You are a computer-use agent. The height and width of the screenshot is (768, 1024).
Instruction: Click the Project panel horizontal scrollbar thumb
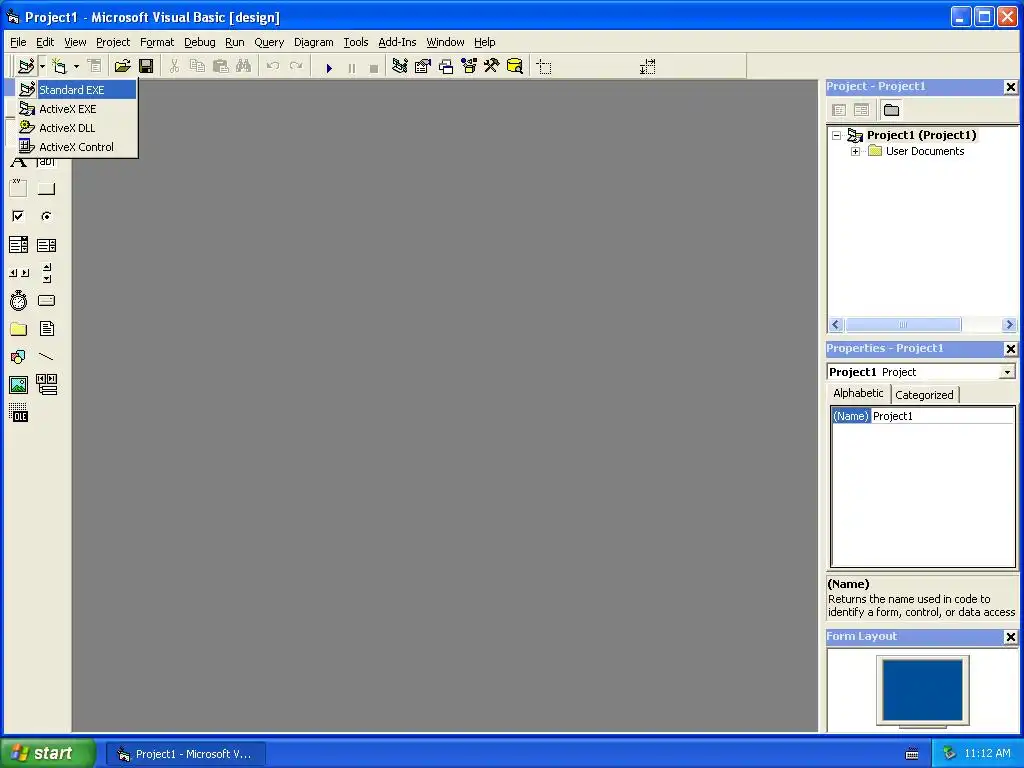(903, 325)
